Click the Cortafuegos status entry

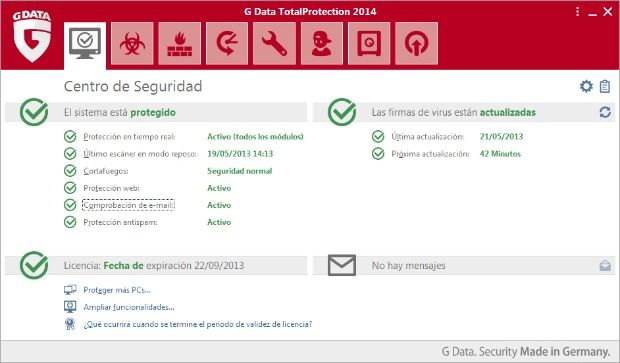(106, 171)
